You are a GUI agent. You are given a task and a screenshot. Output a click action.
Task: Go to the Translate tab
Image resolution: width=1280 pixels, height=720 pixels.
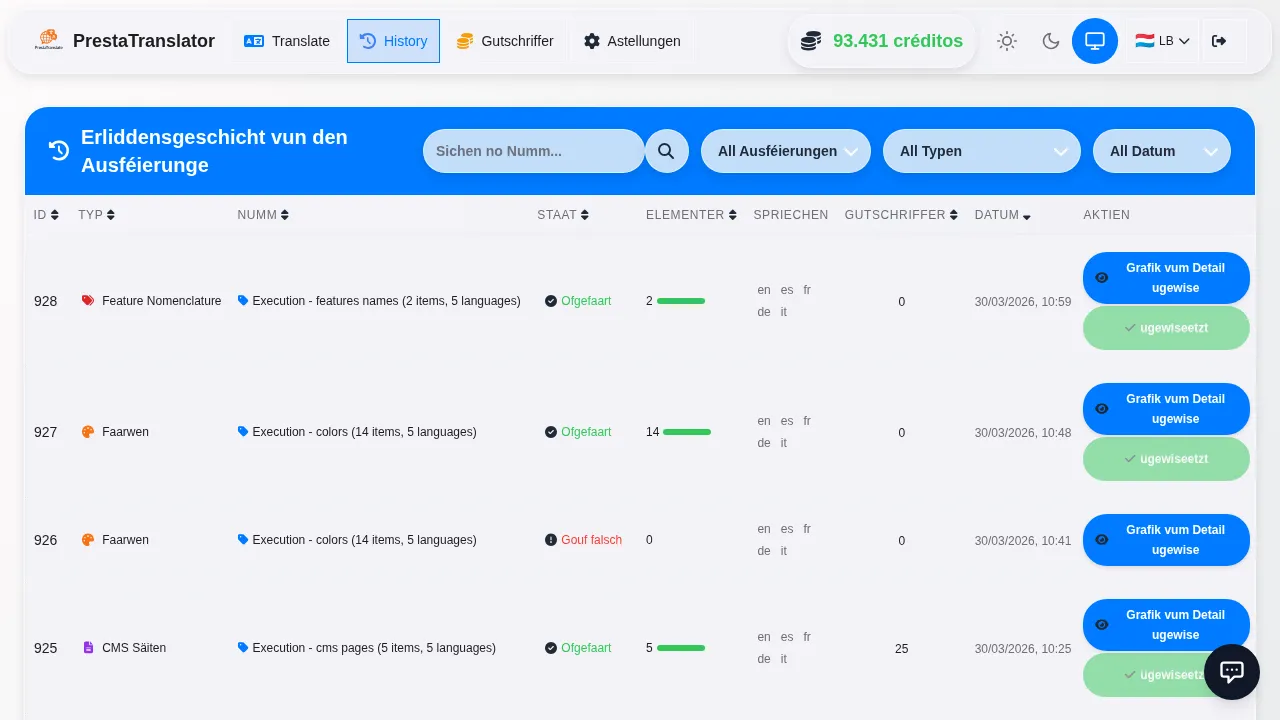click(x=287, y=41)
